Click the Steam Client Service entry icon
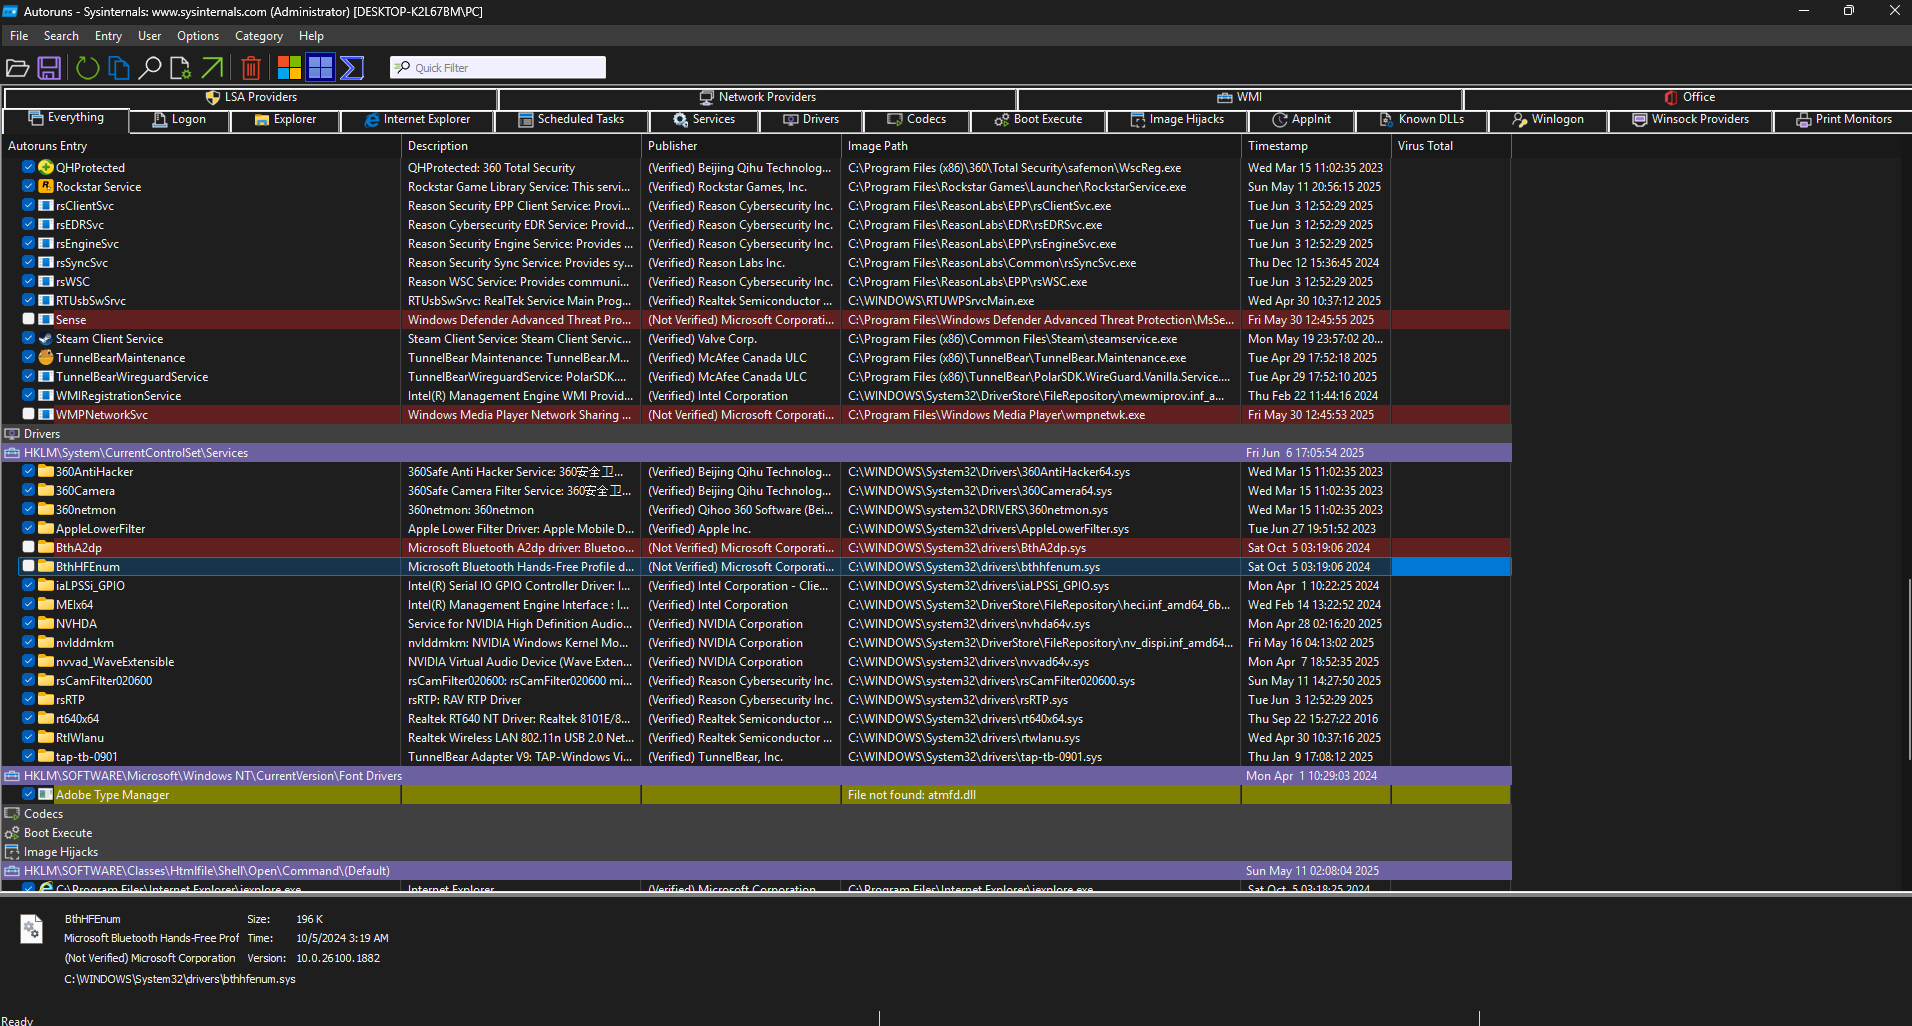This screenshot has width=1912, height=1026. point(45,338)
